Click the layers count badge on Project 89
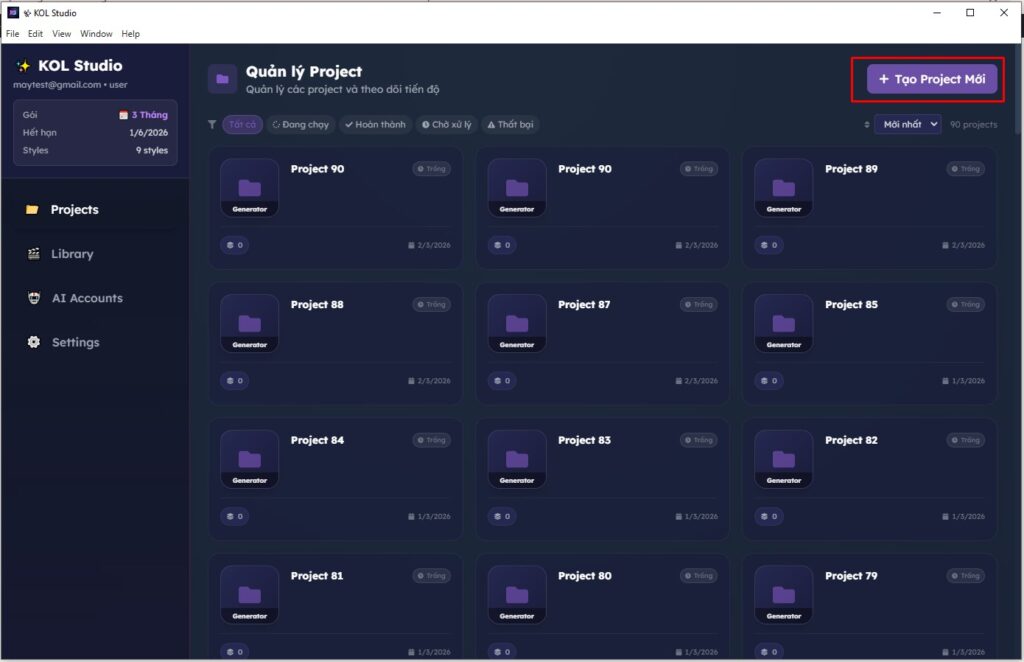 coord(768,245)
